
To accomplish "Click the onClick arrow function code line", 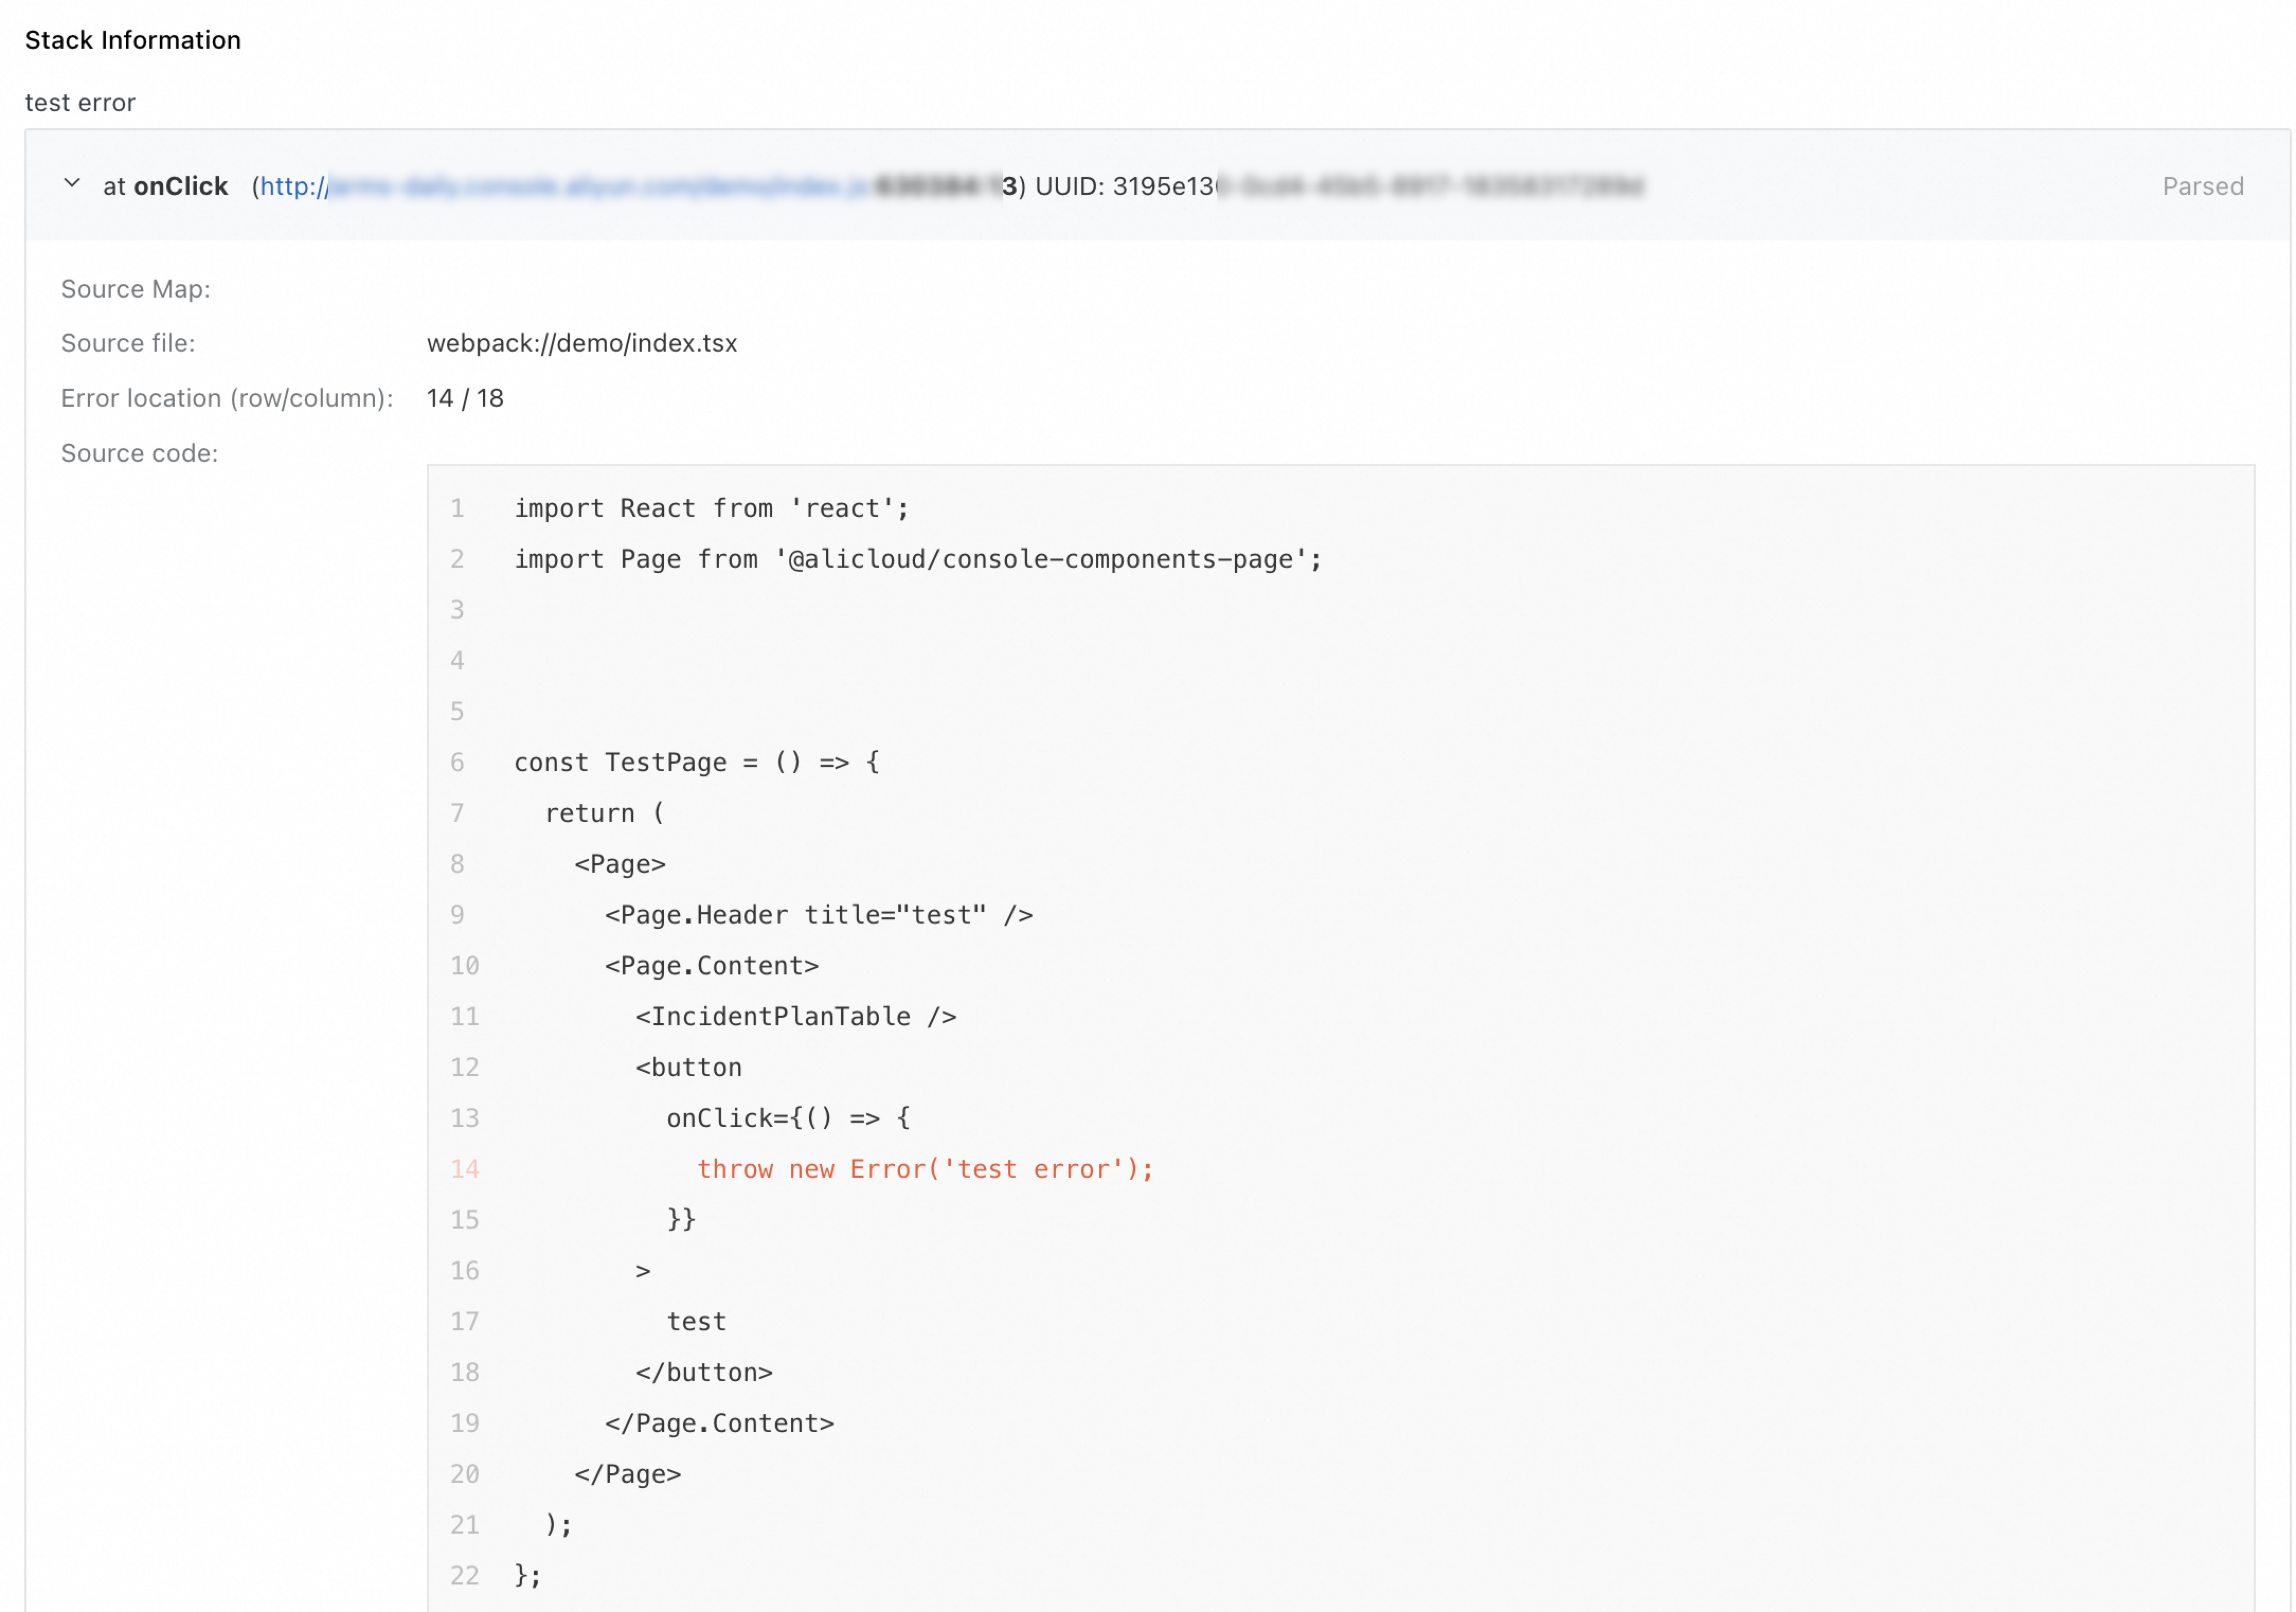I will pyautogui.click(x=788, y=1118).
